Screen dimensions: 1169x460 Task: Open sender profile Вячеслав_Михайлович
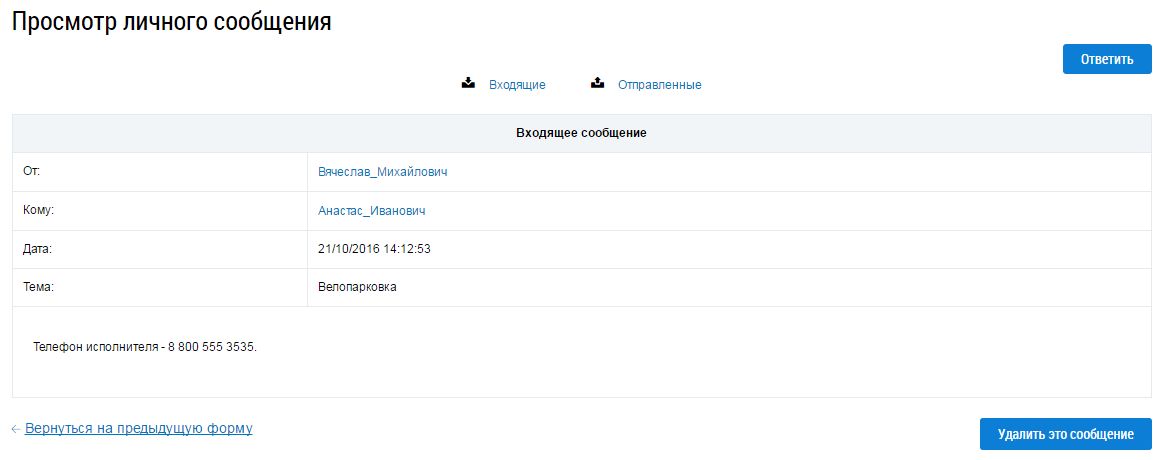pos(382,172)
